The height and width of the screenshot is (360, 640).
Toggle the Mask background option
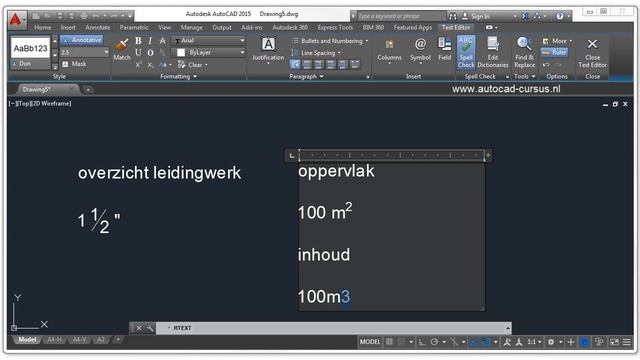[74, 64]
